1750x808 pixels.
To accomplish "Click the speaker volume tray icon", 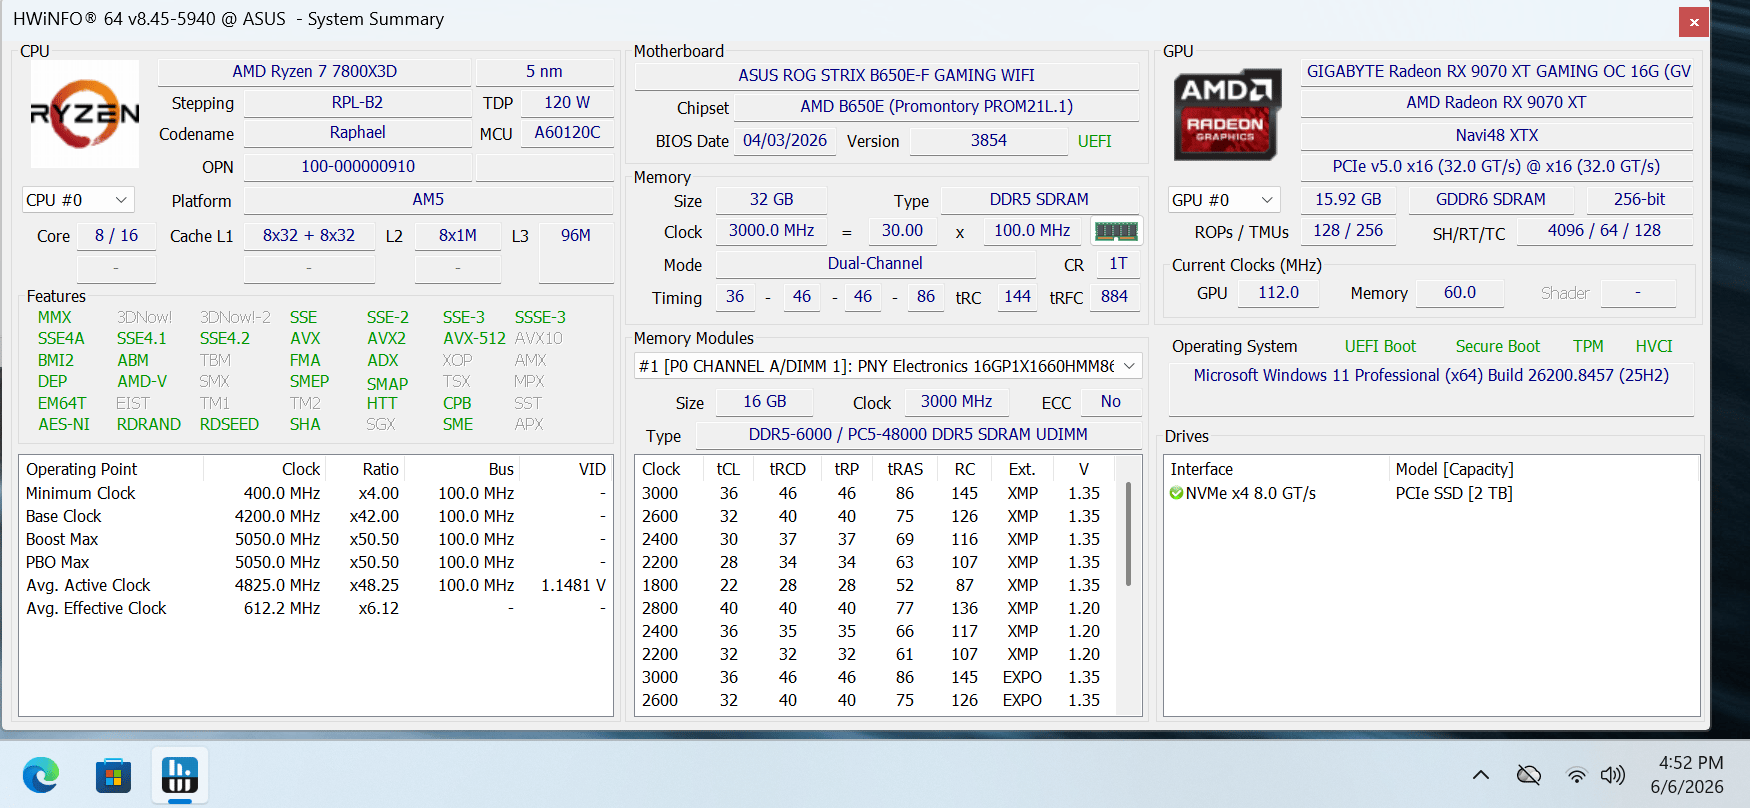I will pos(1613,775).
